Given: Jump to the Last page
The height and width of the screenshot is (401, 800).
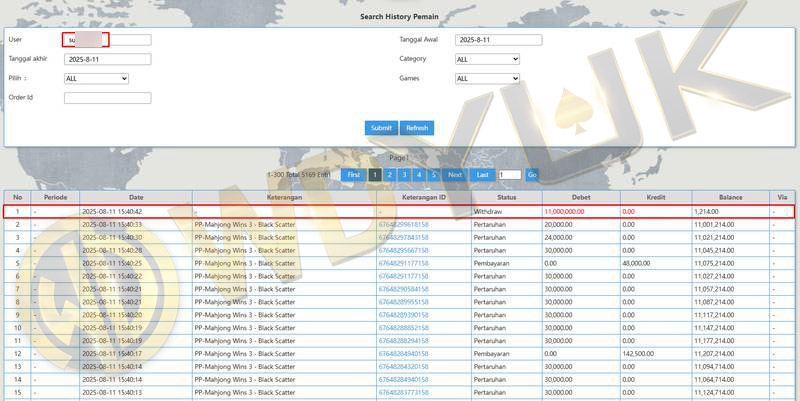Looking at the screenshot, I should click(483, 174).
